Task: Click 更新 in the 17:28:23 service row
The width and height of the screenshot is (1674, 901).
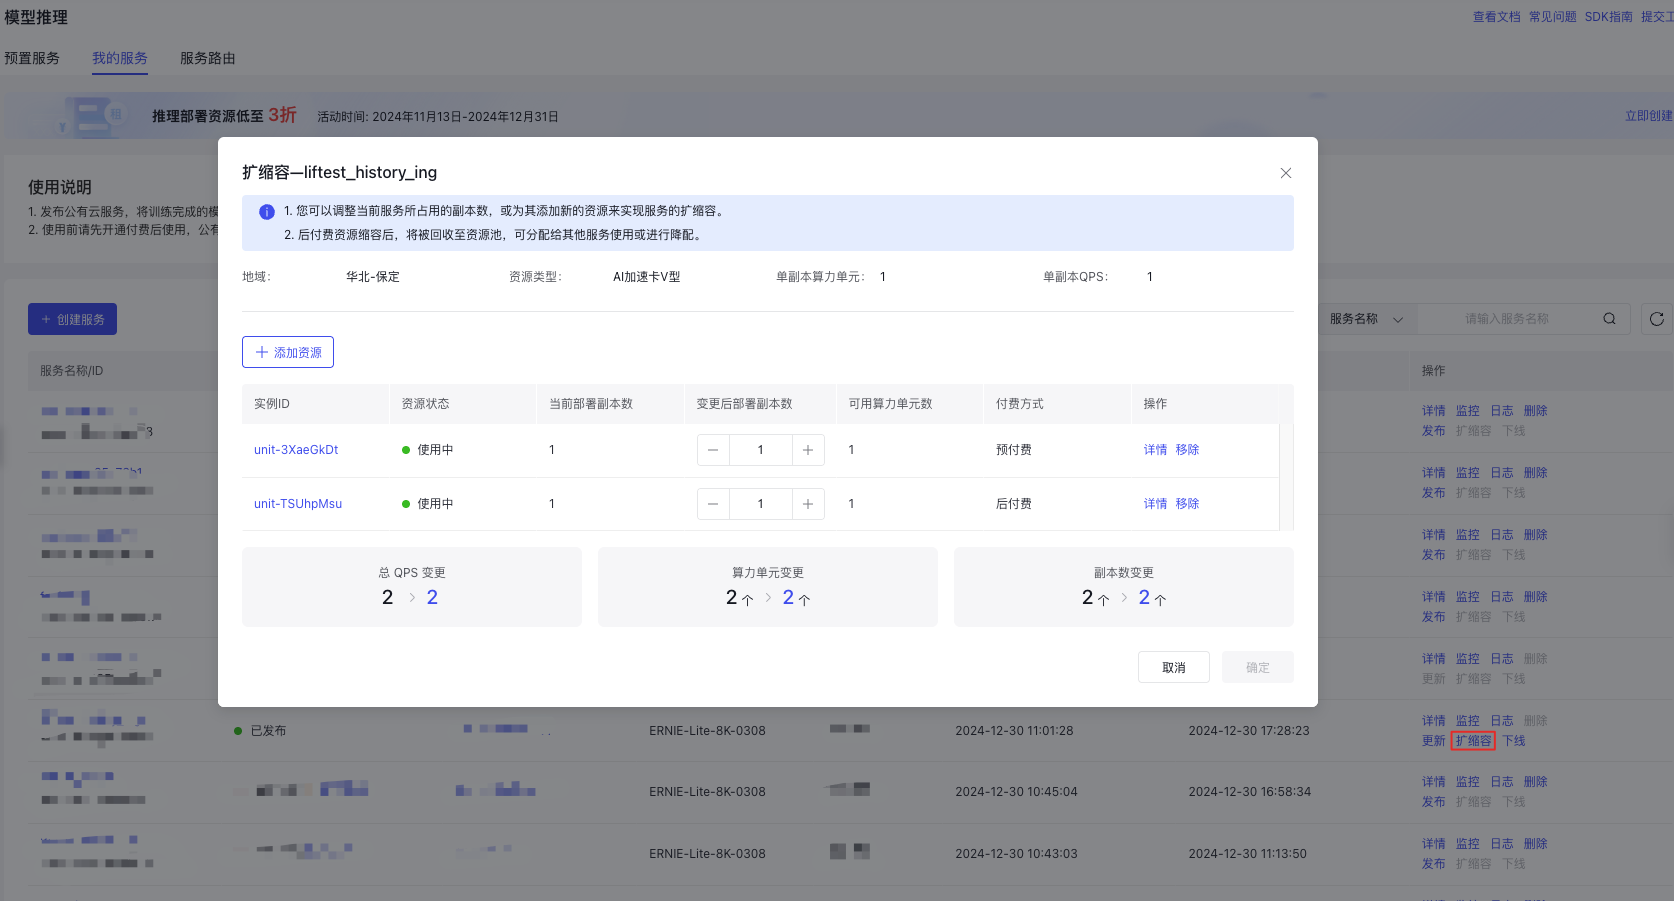Action: (1433, 741)
